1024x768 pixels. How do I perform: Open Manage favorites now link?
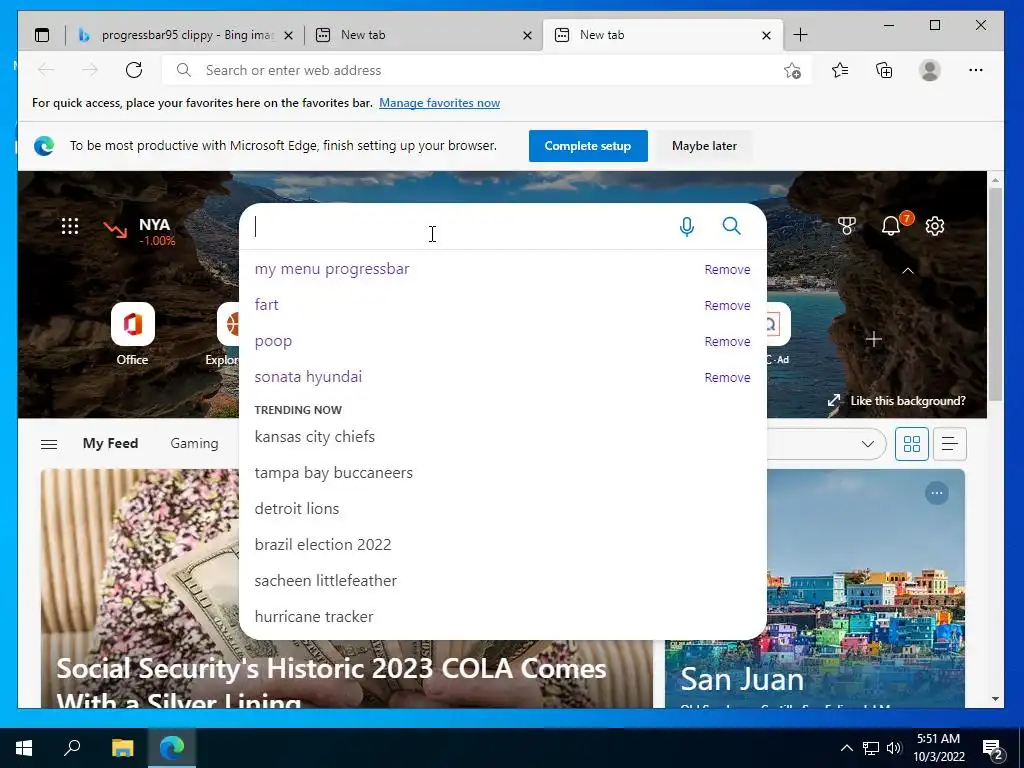(440, 103)
